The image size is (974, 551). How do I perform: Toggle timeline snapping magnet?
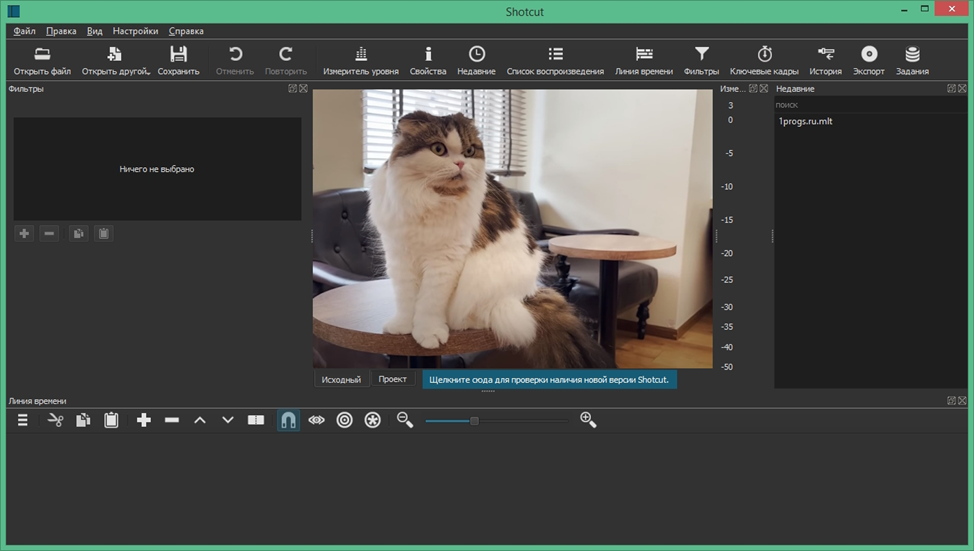click(288, 421)
